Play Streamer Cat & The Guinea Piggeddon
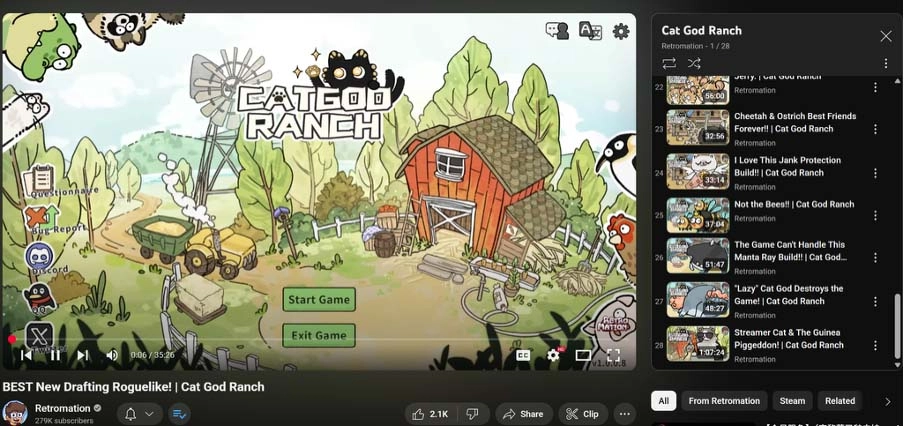904x426 pixels. point(789,338)
